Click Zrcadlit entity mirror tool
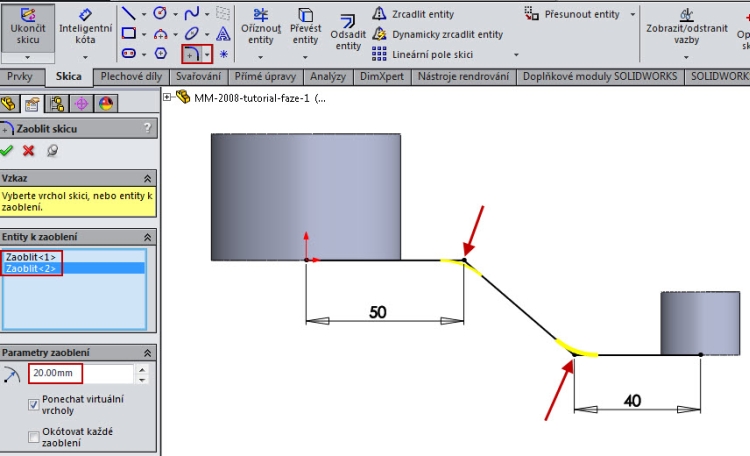 click(x=413, y=14)
